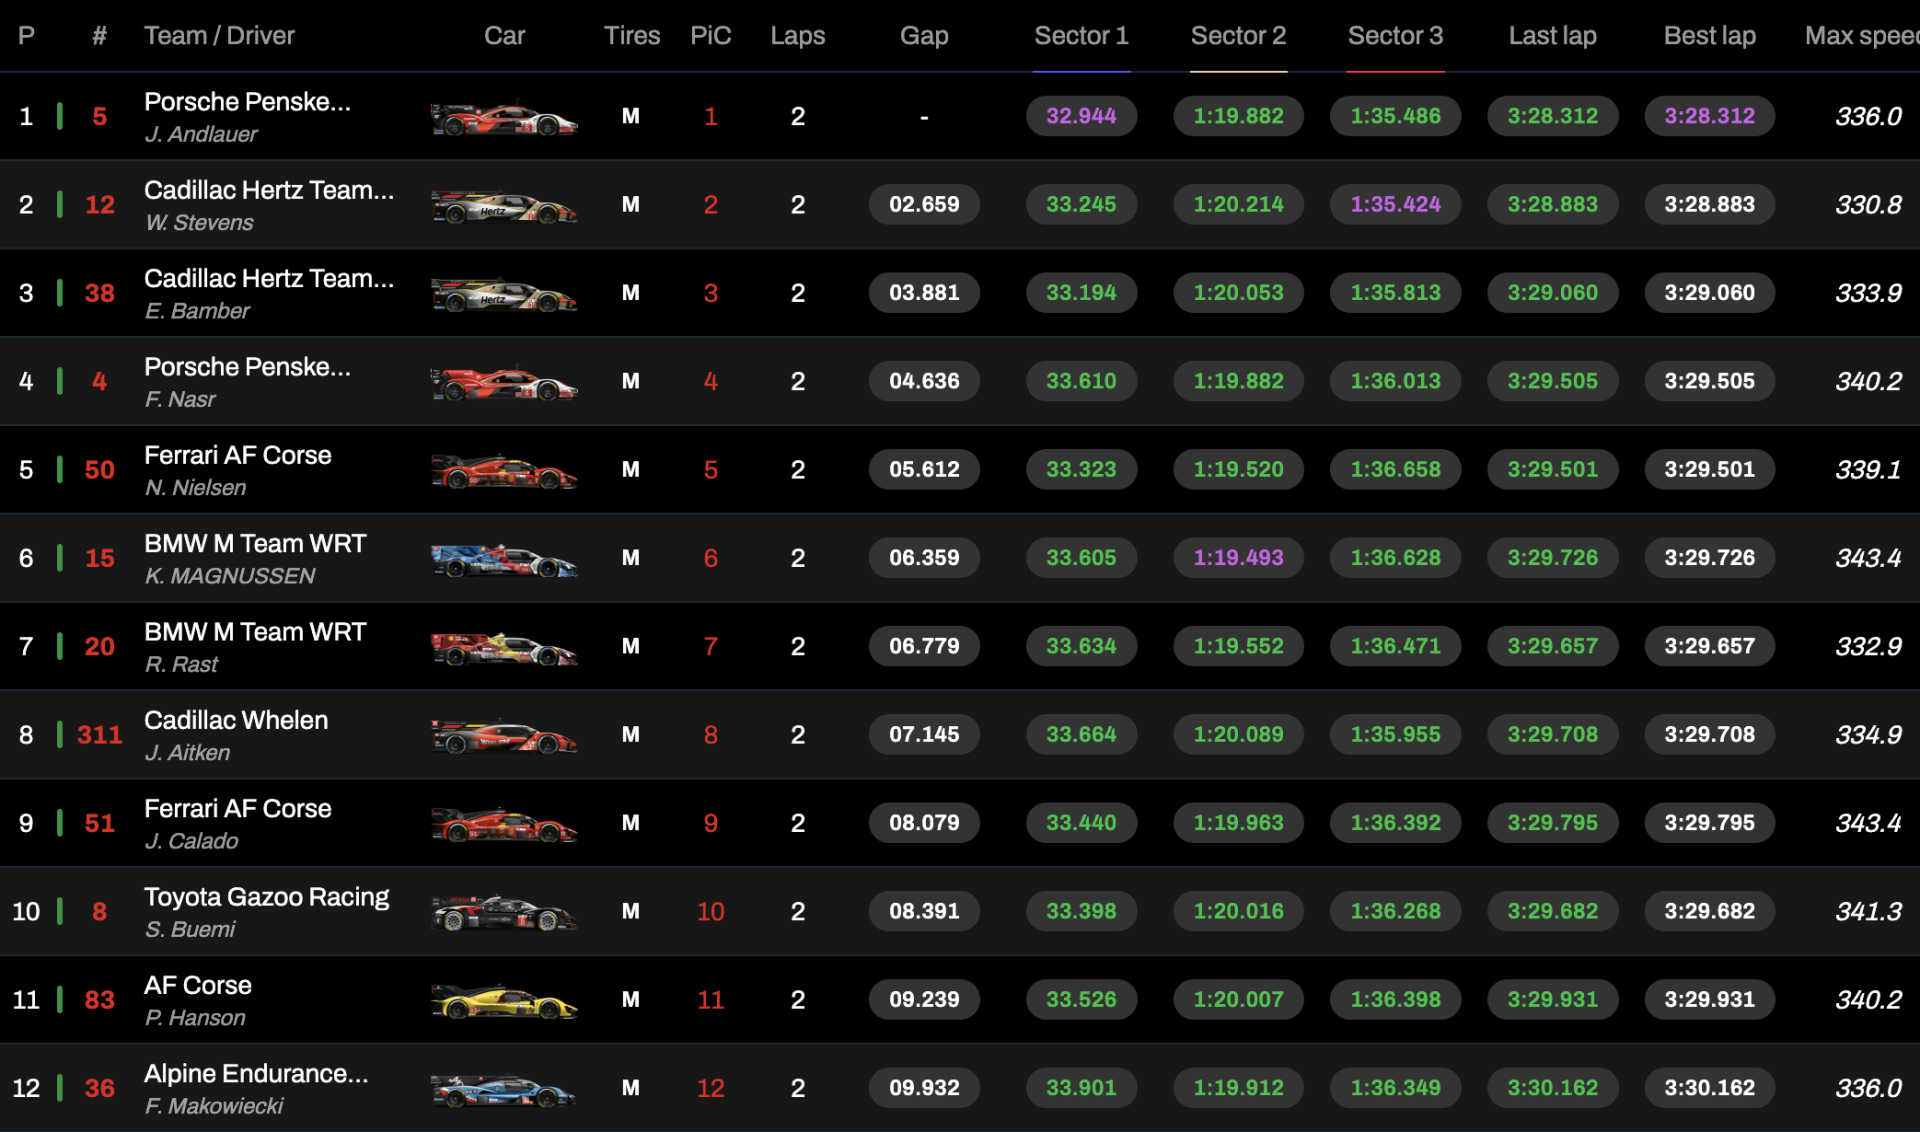
Task: Click driver name J. Calado
Action: click(x=191, y=841)
